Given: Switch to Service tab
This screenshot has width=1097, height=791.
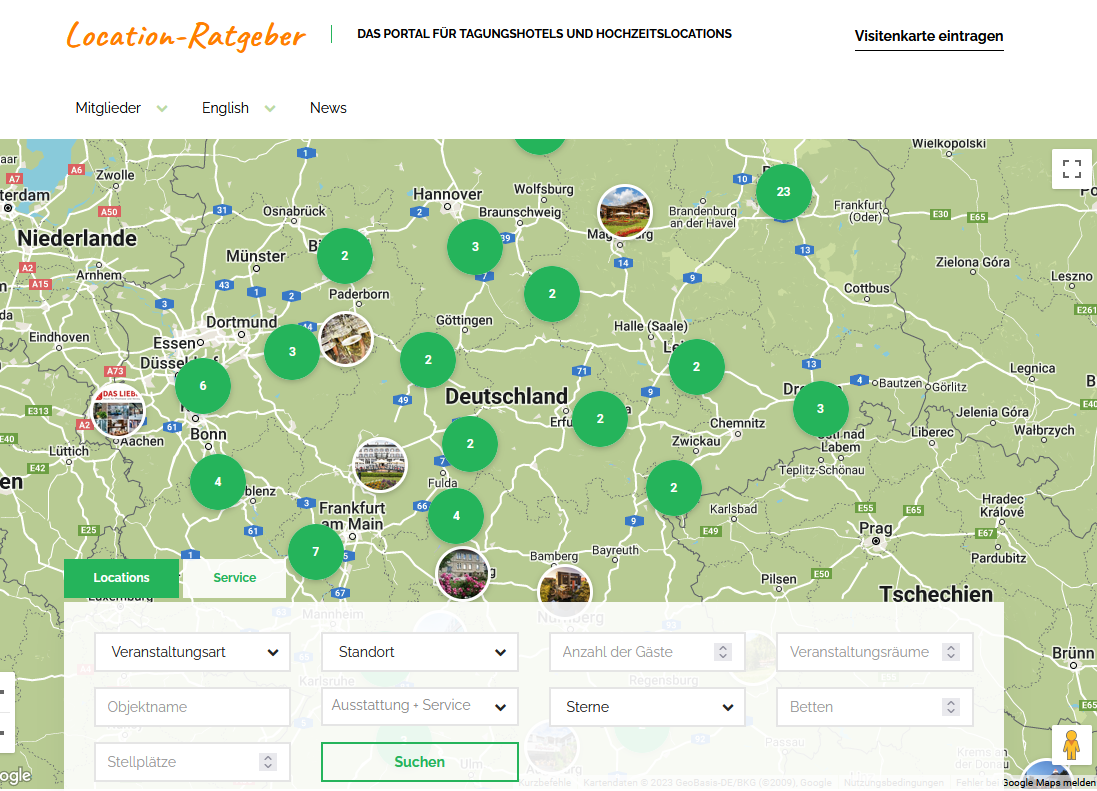Looking at the screenshot, I should (234, 578).
